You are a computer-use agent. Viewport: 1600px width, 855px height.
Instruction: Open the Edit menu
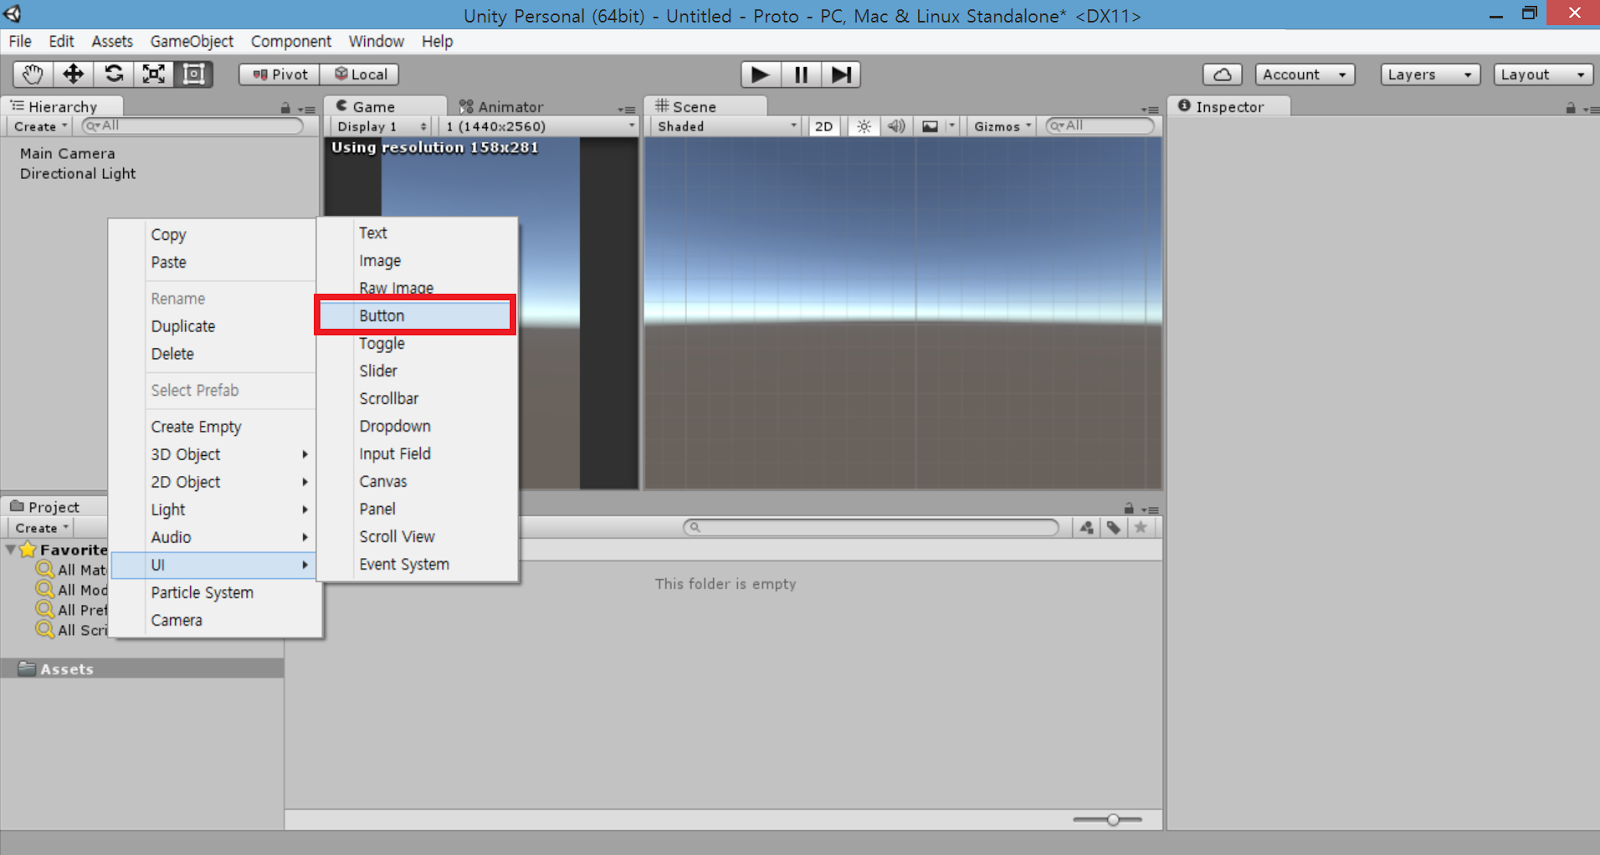pyautogui.click(x=61, y=41)
